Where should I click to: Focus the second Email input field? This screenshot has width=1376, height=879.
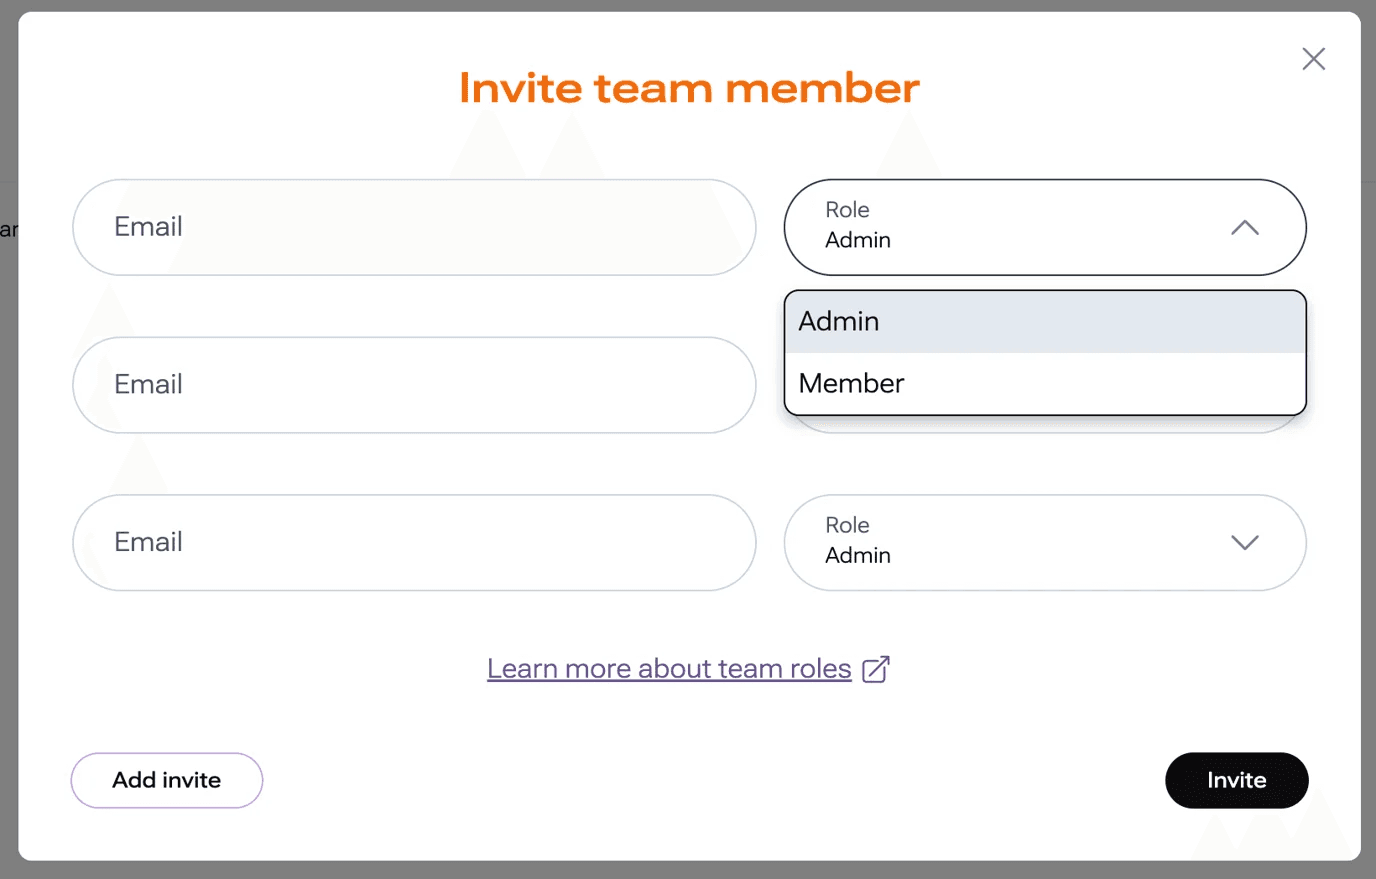click(413, 385)
